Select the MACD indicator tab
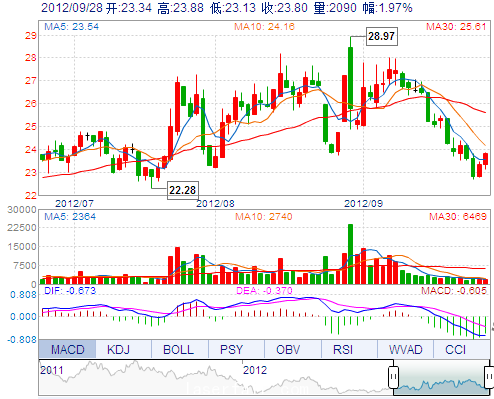The width and height of the screenshot is (494, 399). (x=68, y=349)
